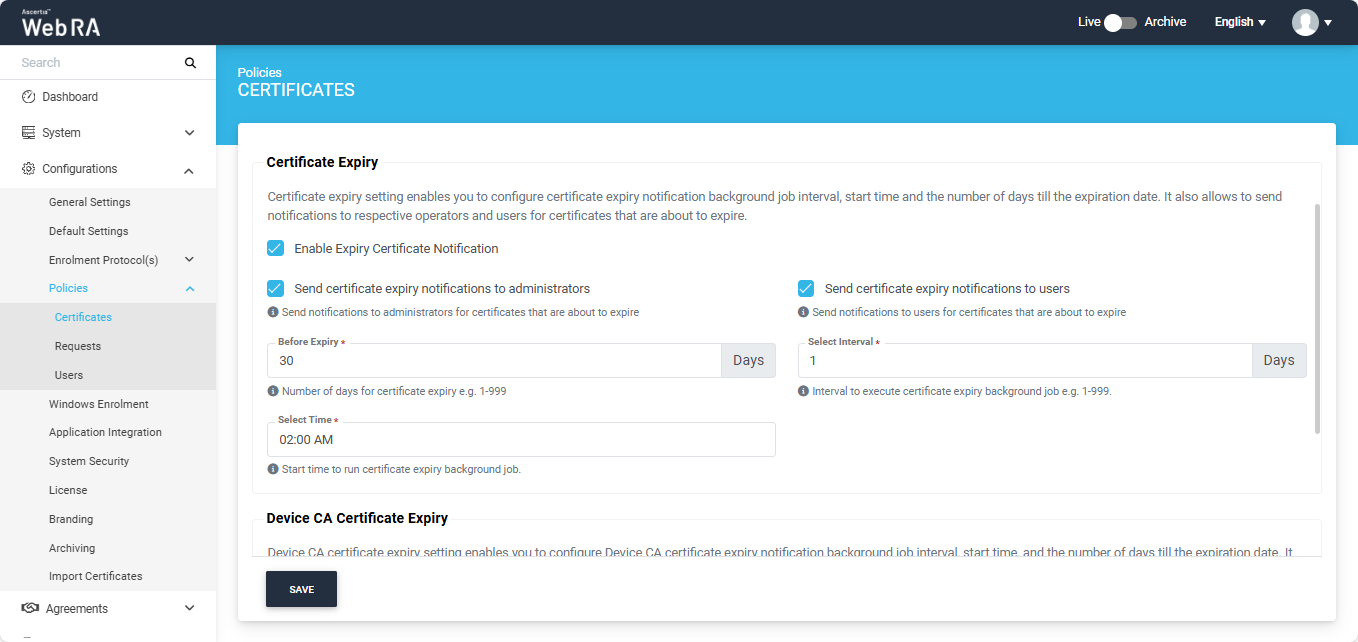
Task: Open General Settings link
Action: [90, 202]
